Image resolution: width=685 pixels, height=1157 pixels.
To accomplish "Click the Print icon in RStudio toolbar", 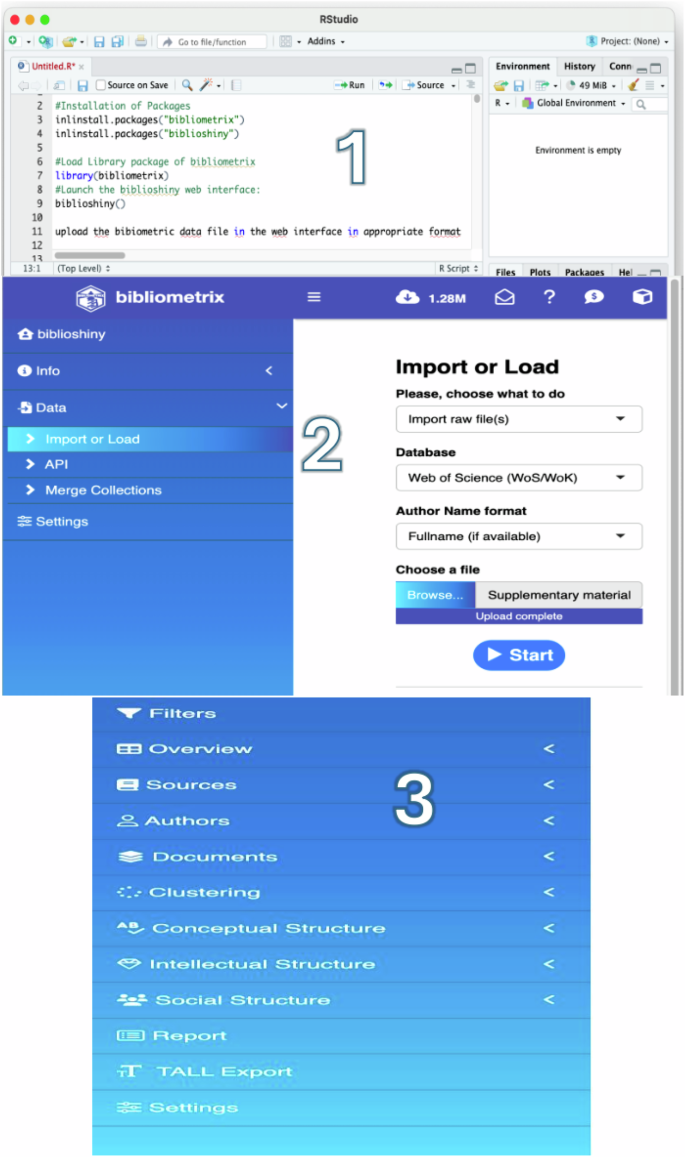I will 140,42.
